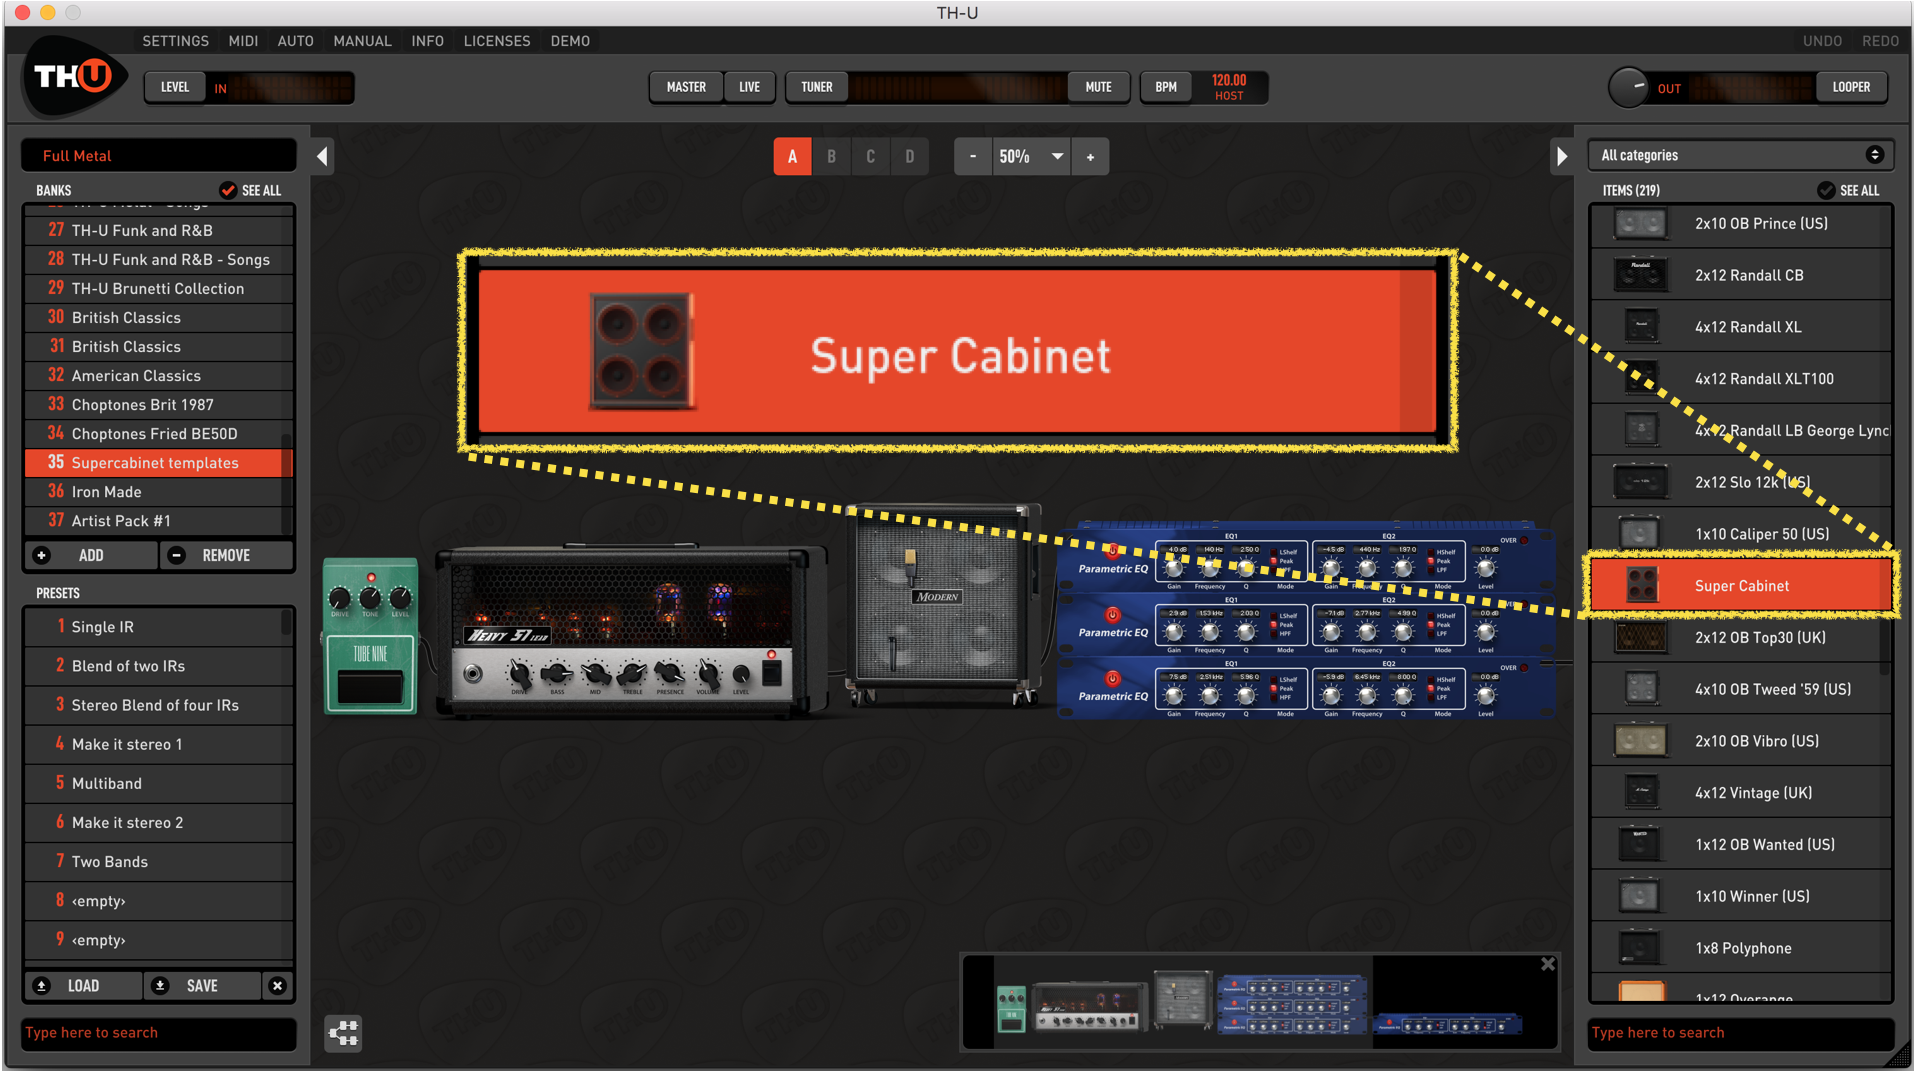This screenshot has width=1918, height=1074.
Task: Toggle the LIVE mode button
Action: pyautogui.click(x=749, y=87)
